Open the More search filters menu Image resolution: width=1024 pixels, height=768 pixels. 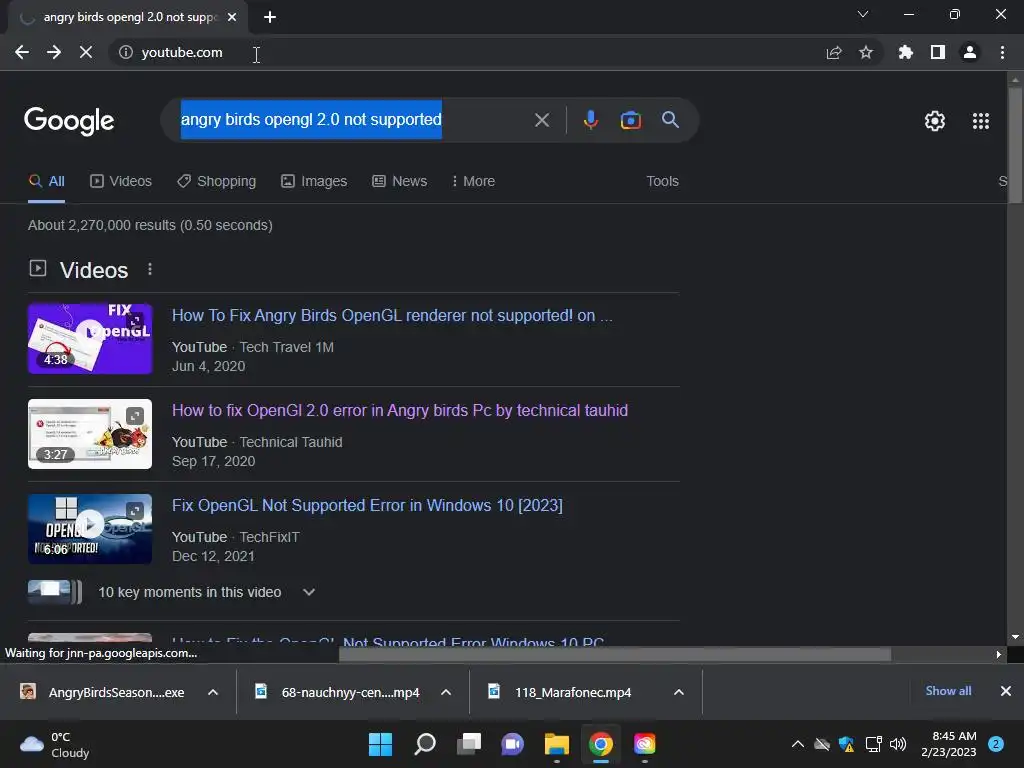pos(473,181)
